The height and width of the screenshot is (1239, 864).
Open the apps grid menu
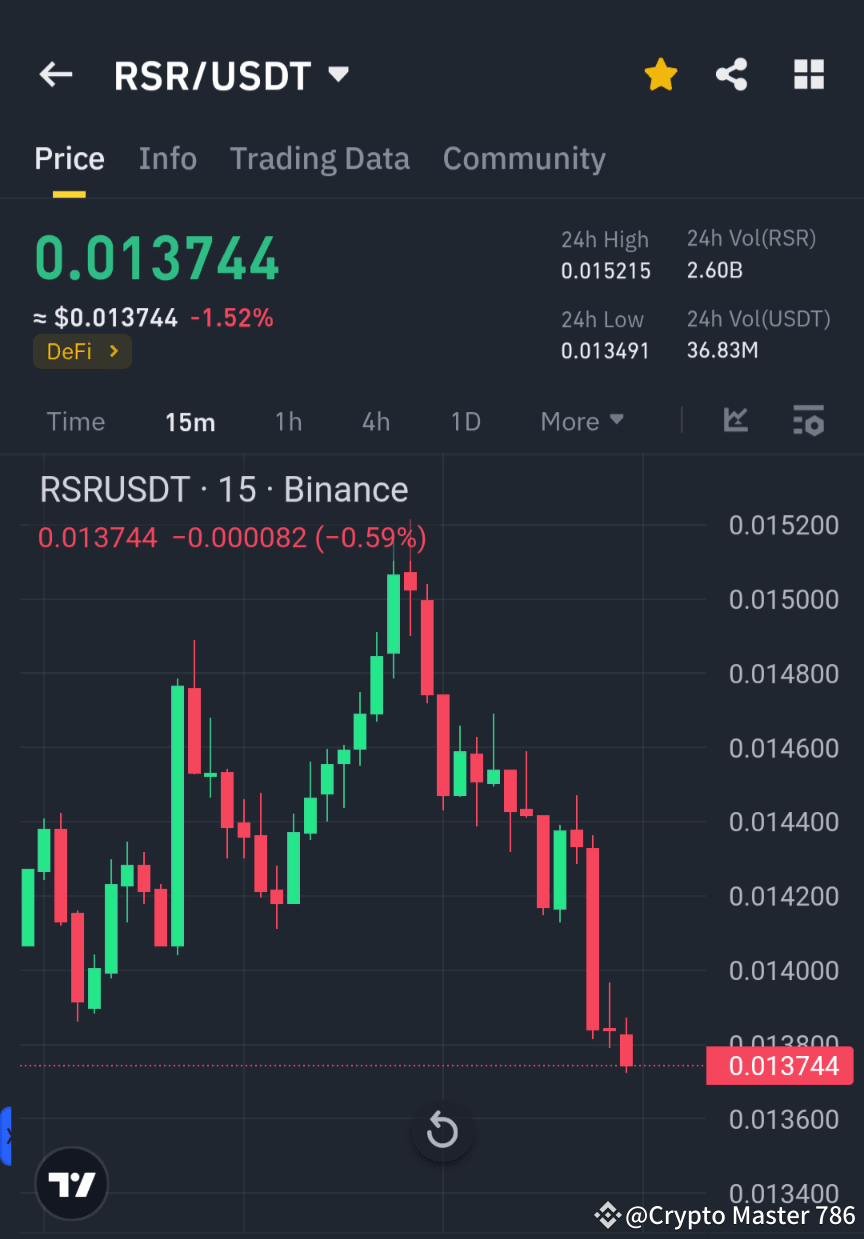[x=808, y=74]
